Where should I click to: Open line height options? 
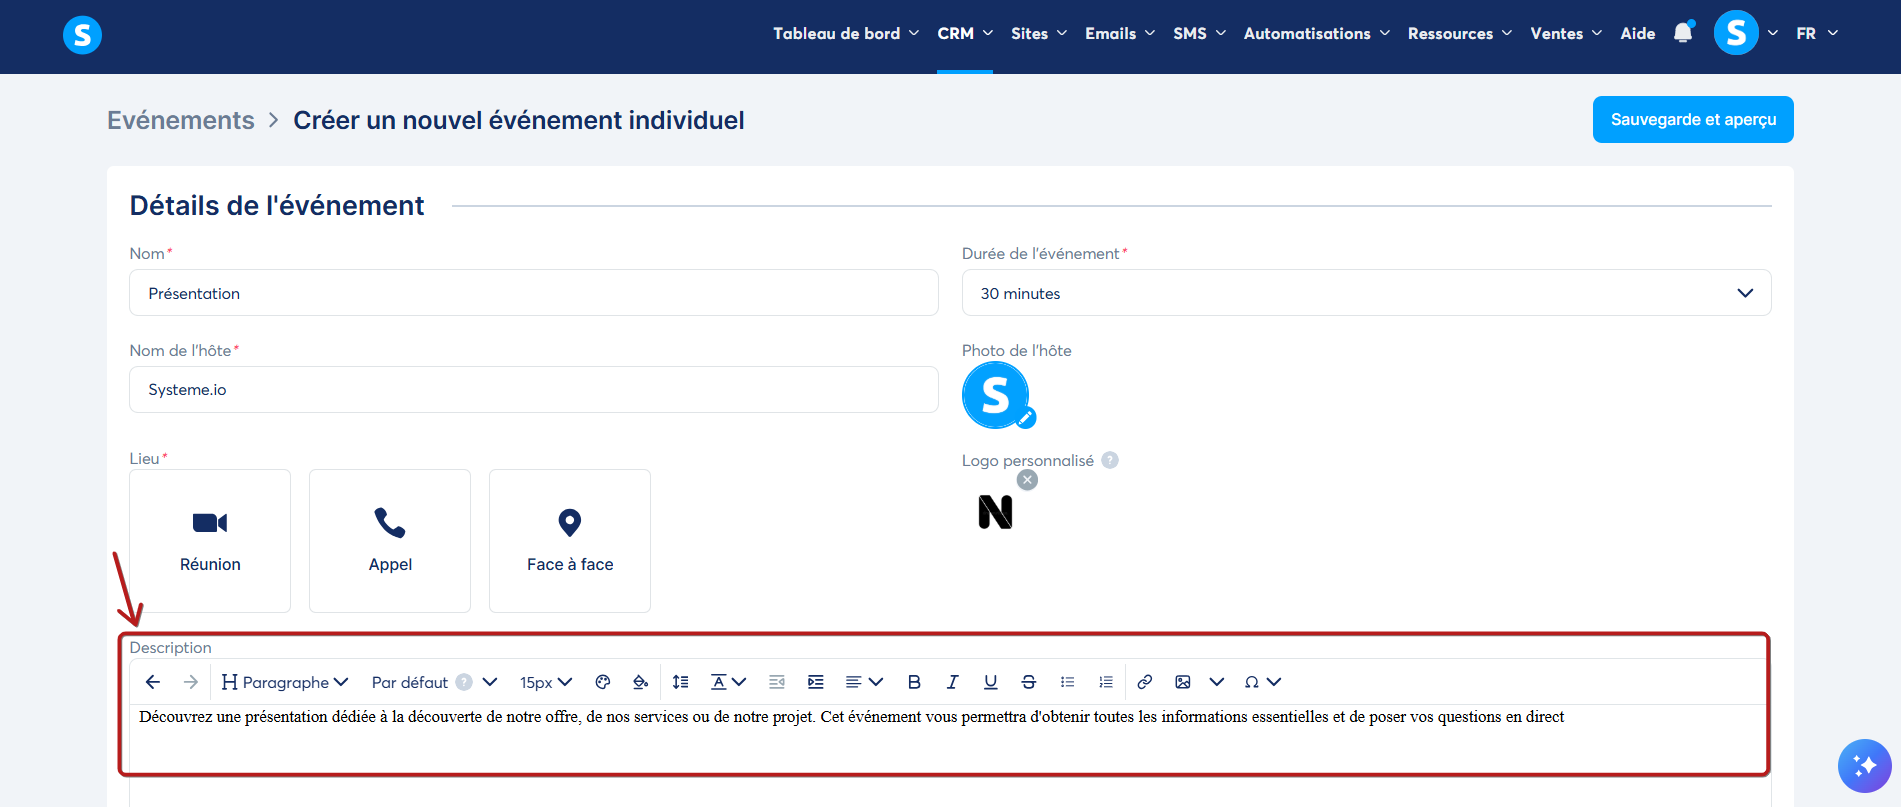point(680,682)
